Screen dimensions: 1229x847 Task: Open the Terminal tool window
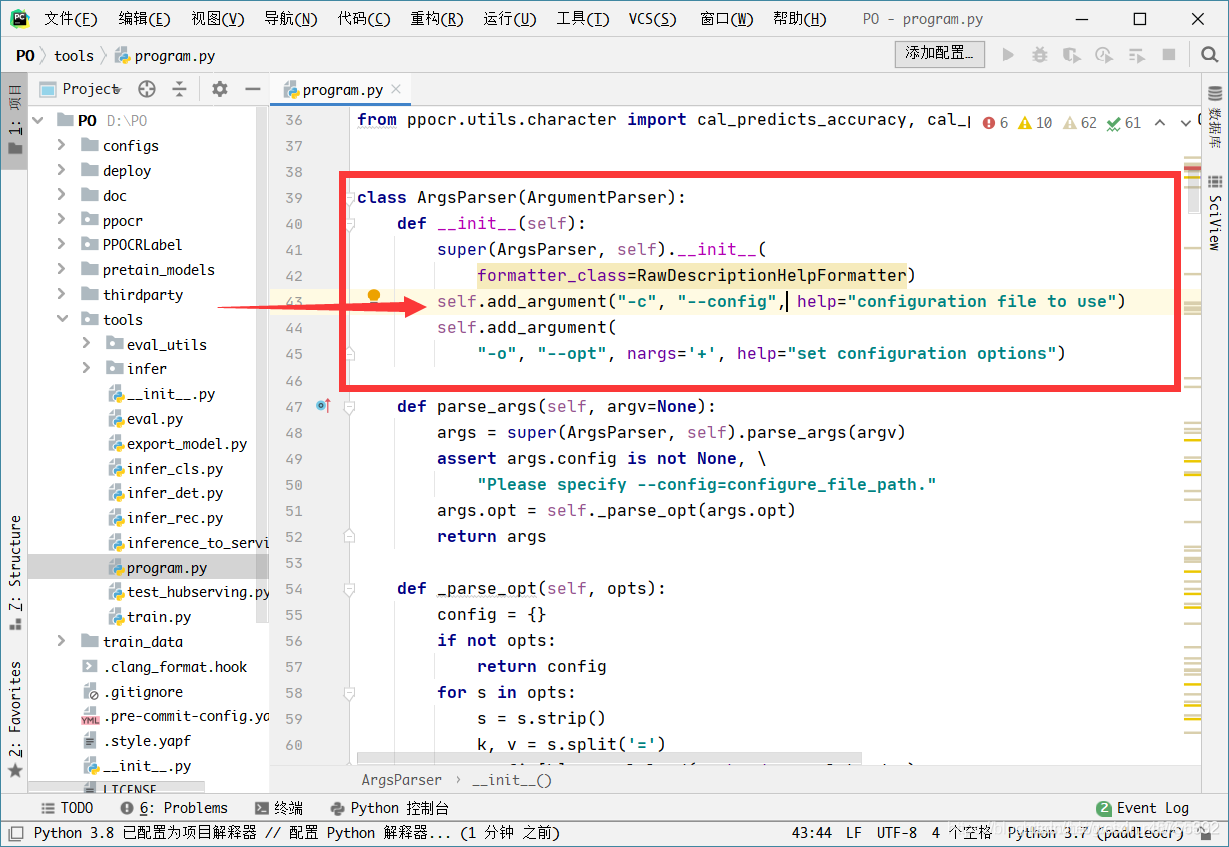tap(279, 808)
